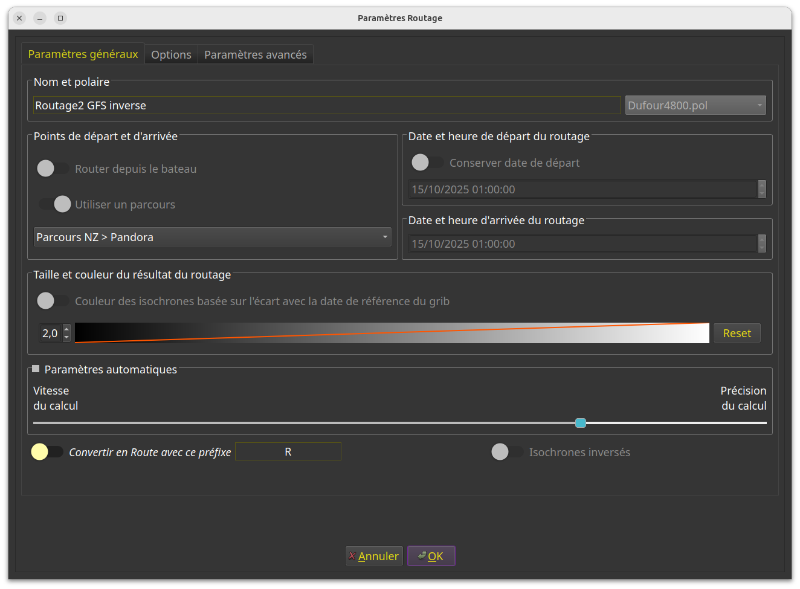Click arrival date field spinner
The width and height of the screenshot is (800, 589).
click(x=762, y=243)
